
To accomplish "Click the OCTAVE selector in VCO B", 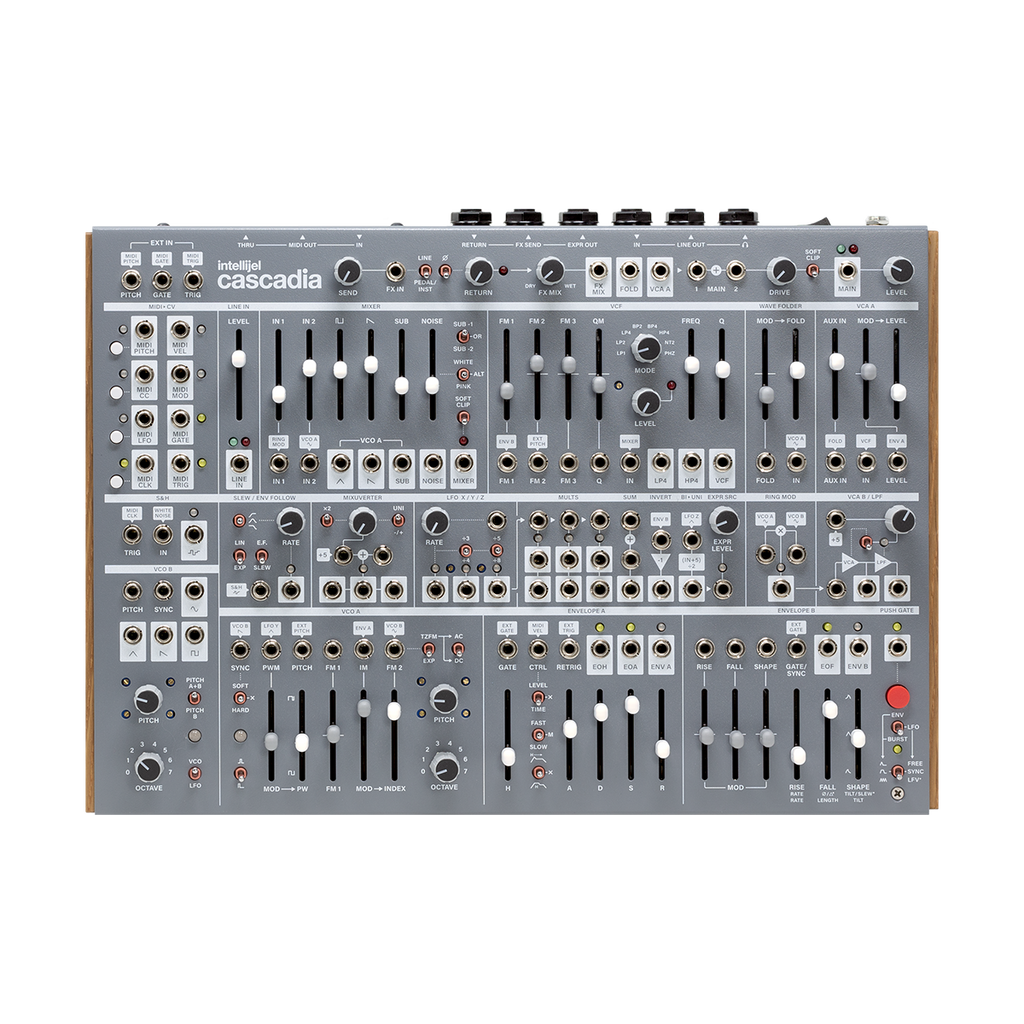I will pos(147,766).
